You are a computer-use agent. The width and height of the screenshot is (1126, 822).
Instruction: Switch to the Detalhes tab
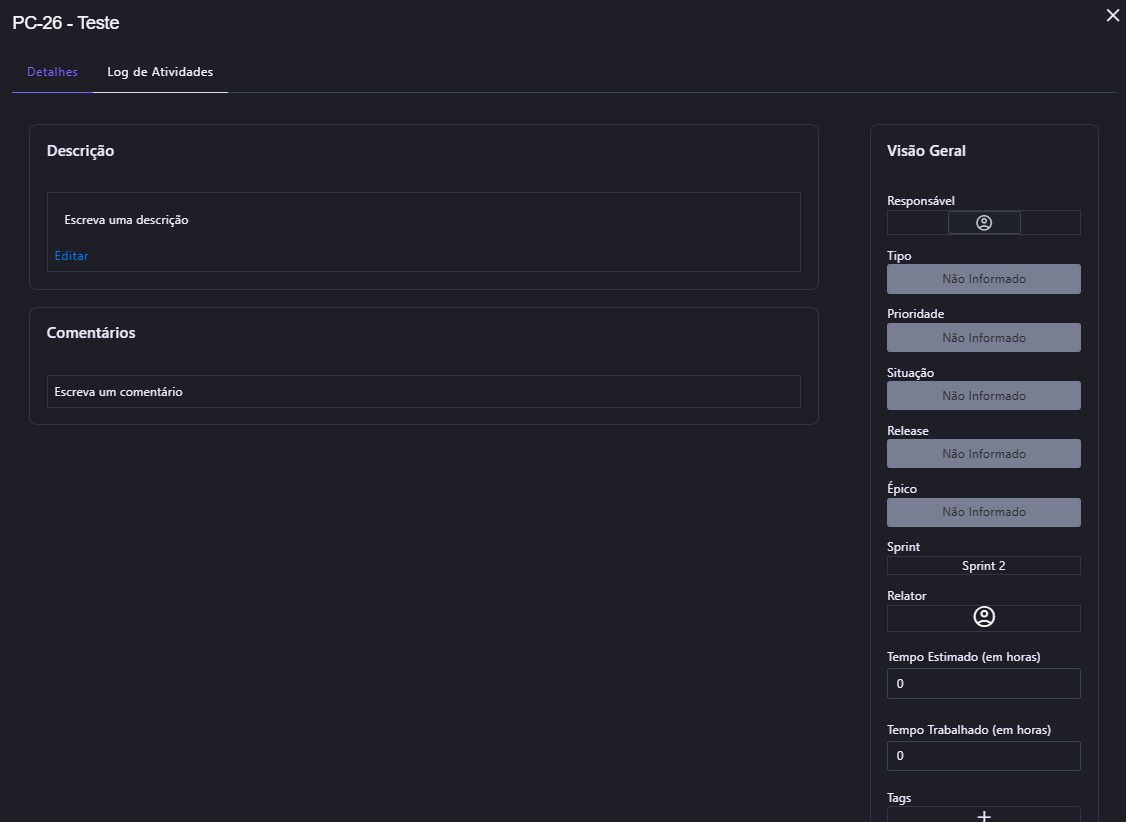[x=52, y=72]
